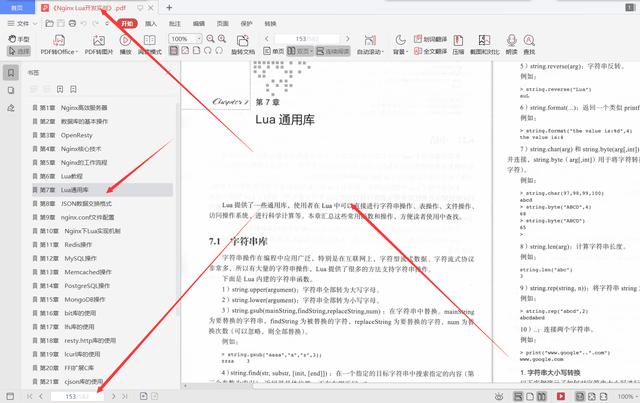Enable 划词翻译 word translation
Image resolution: width=640 pixels, height=403 pixels.
pyautogui.click(x=431, y=39)
